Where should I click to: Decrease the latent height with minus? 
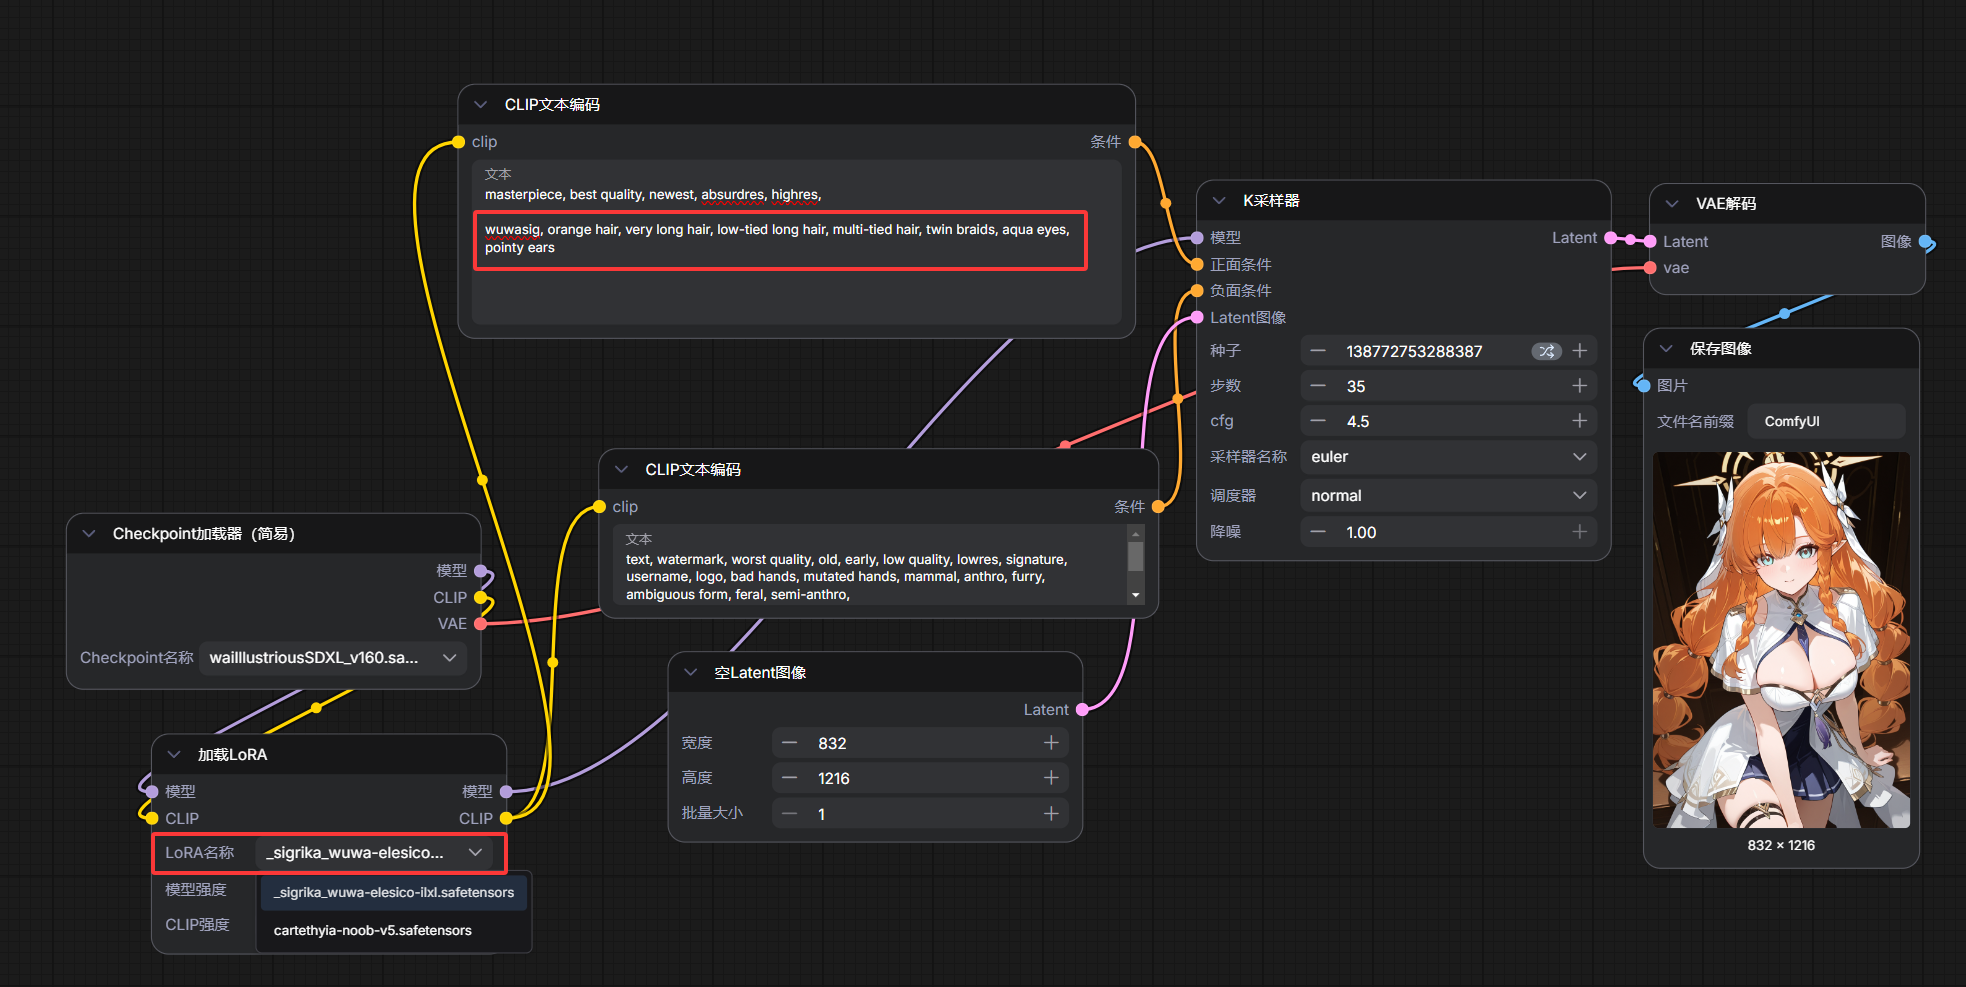(x=790, y=778)
